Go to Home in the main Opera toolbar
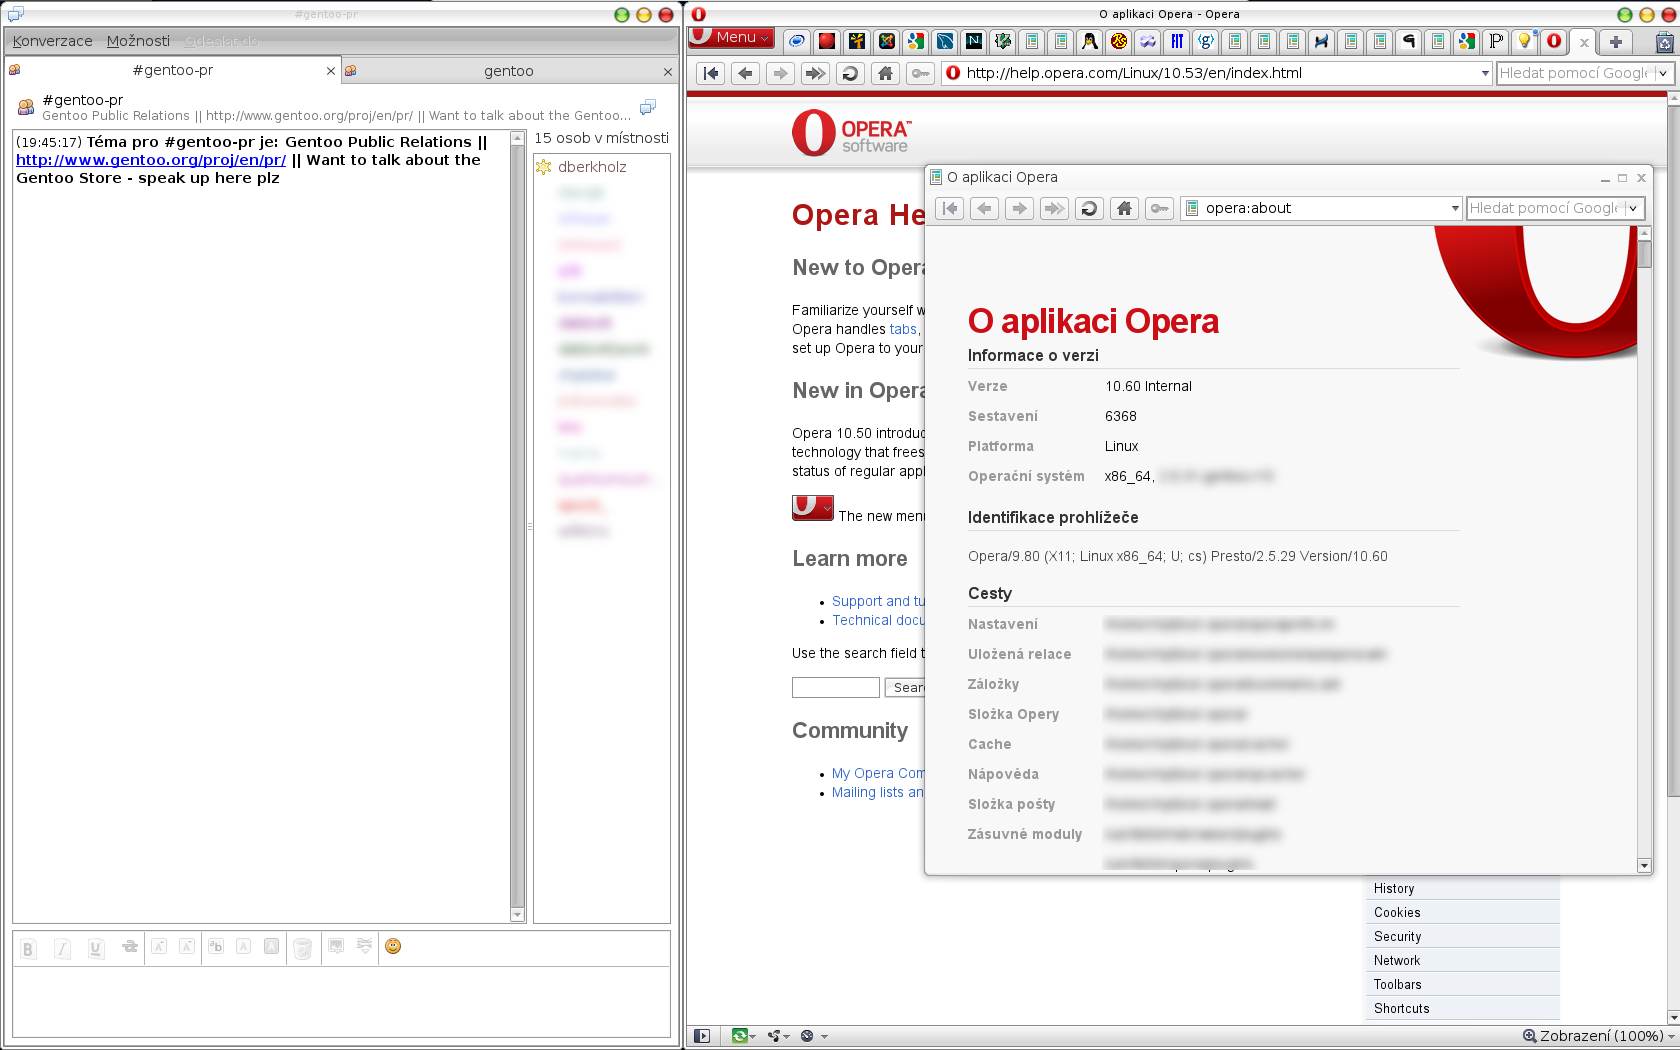Viewport: 1680px width, 1050px height. [885, 73]
